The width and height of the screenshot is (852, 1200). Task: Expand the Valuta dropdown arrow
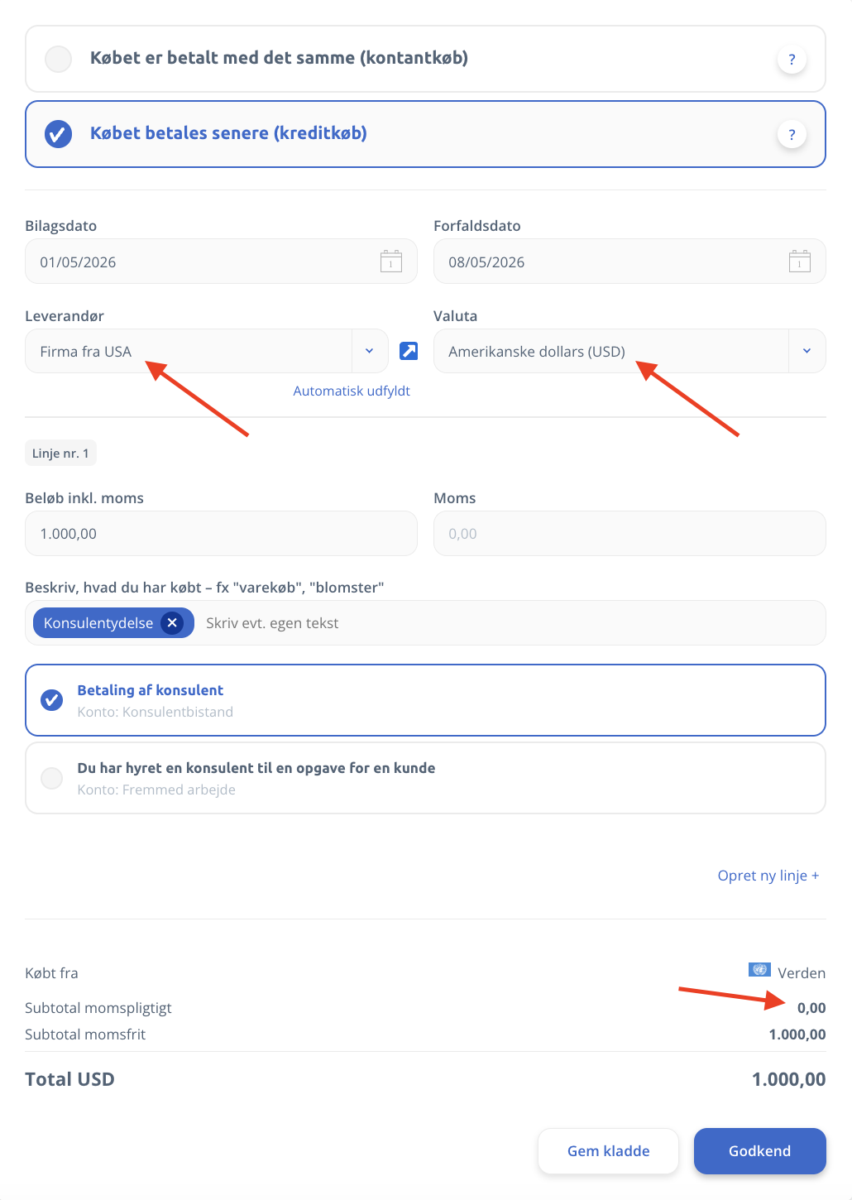tap(807, 351)
